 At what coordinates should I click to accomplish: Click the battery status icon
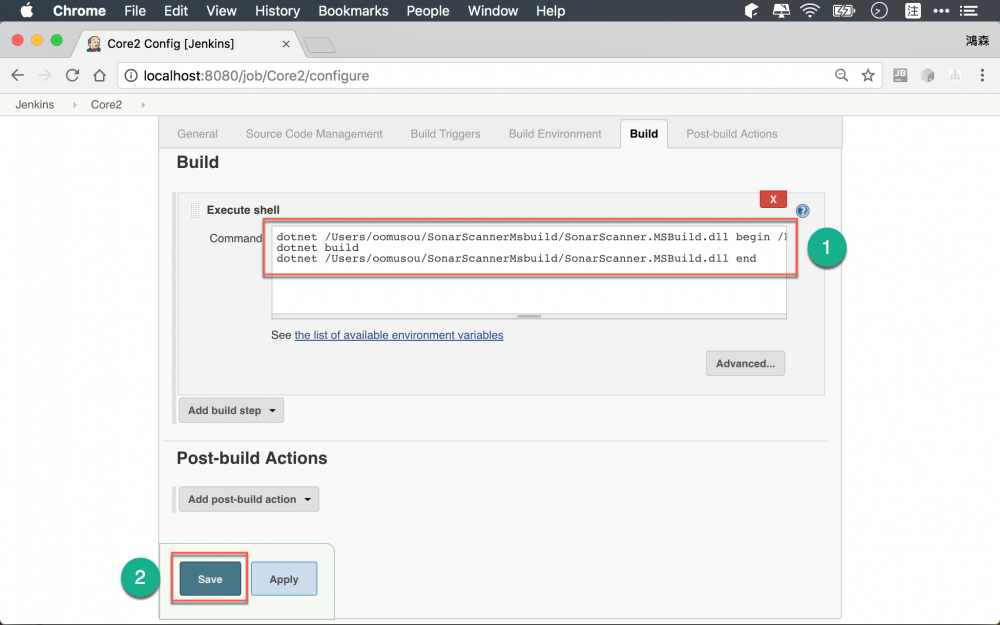click(x=841, y=11)
